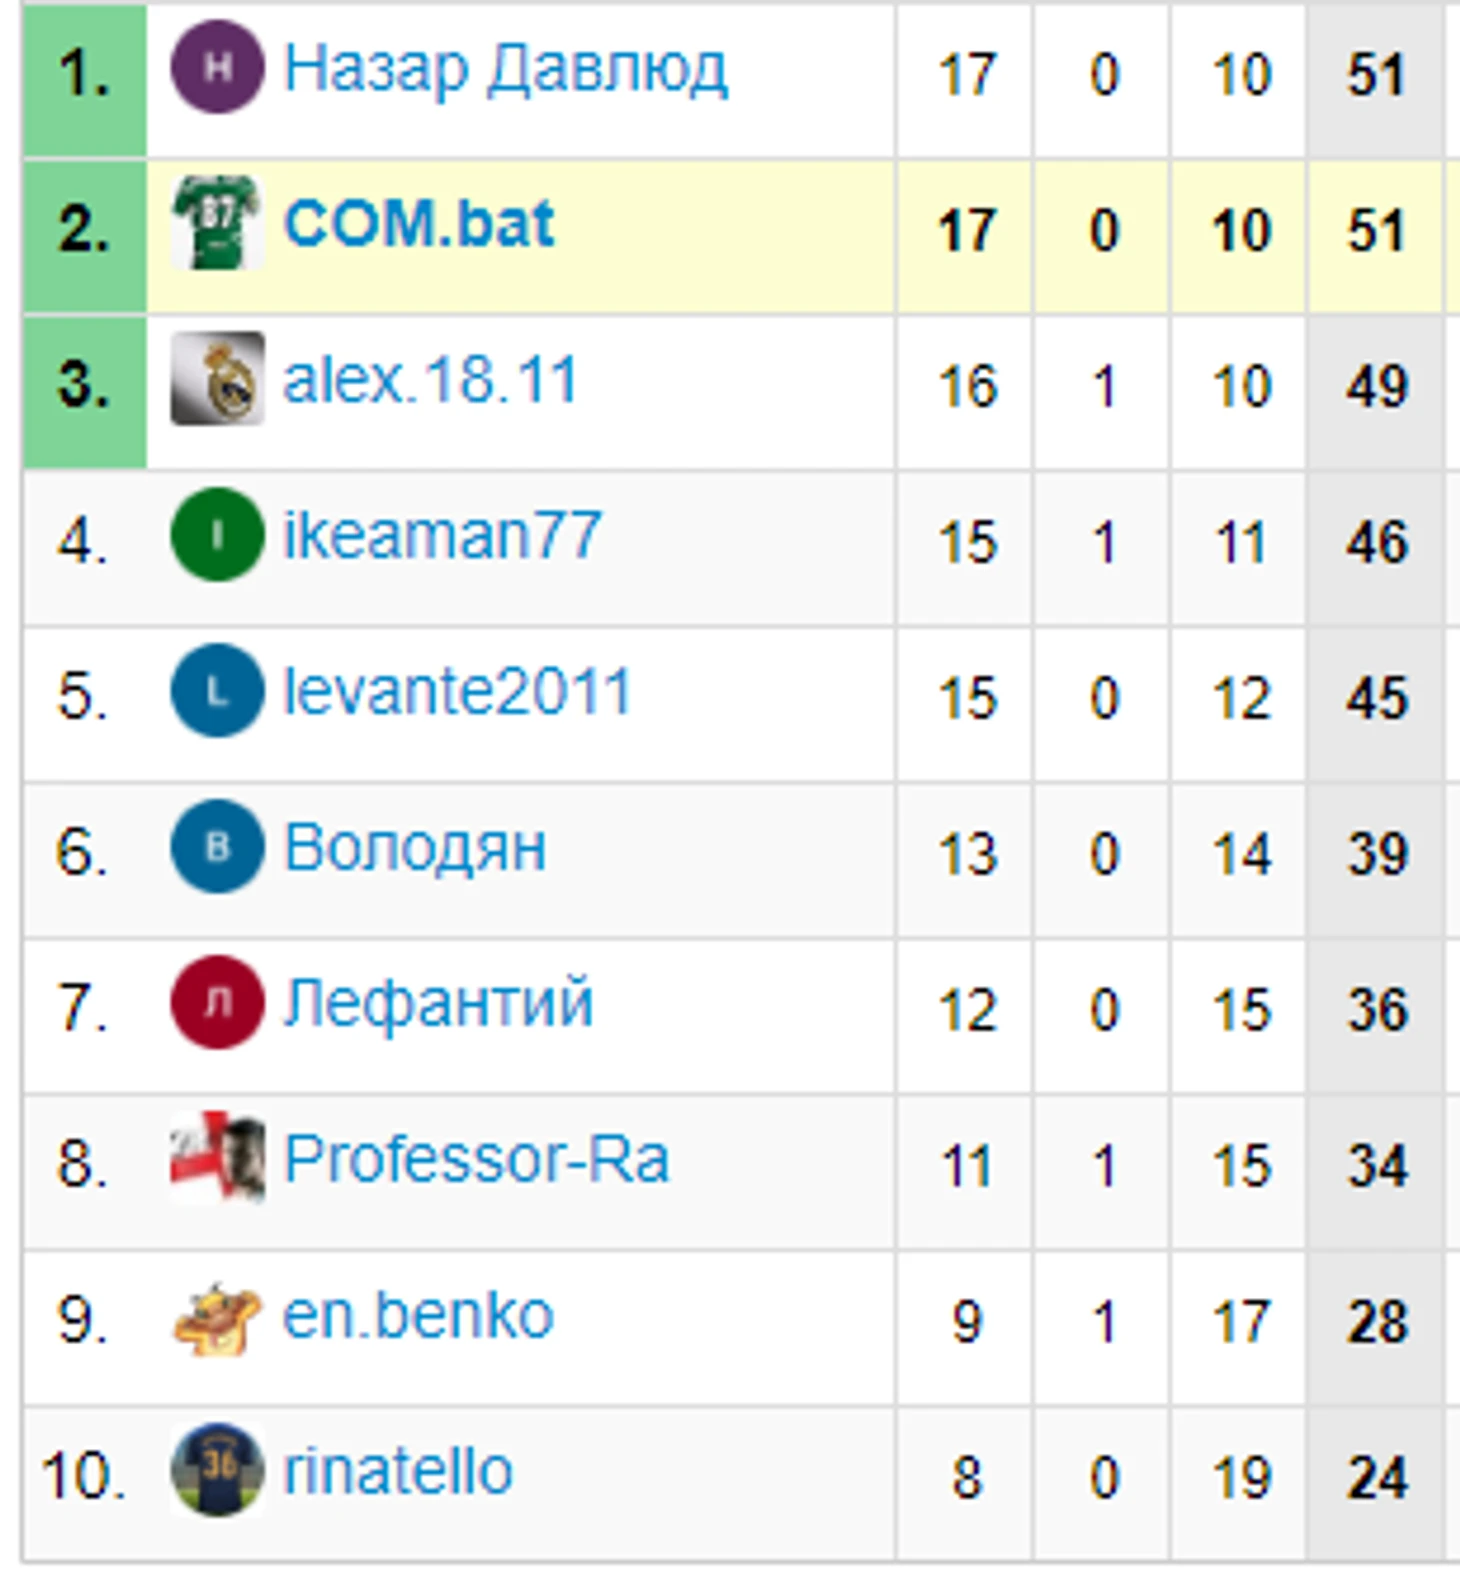Visit ikeaman77's profile link
Image resolution: width=1460 pixels, height=1578 pixels.
point(442,536)
